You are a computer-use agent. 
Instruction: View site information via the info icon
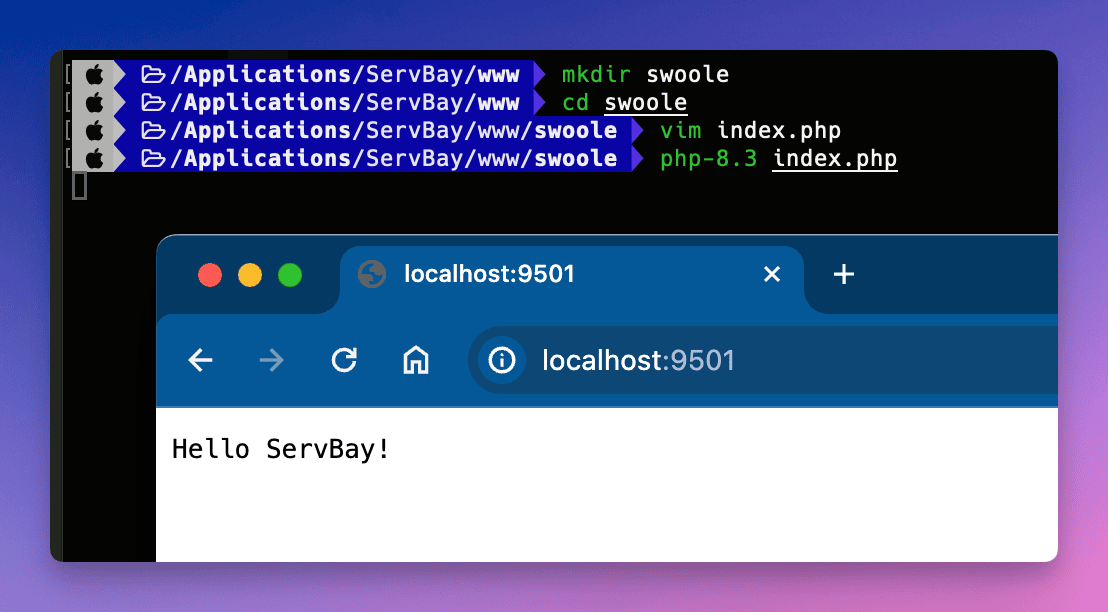502,360
